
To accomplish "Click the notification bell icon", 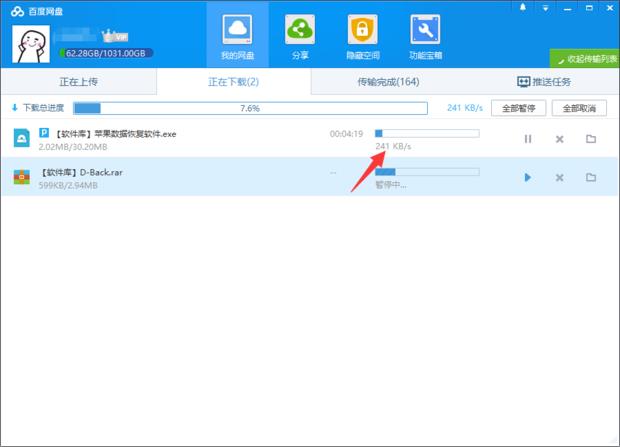I will [x=523, y=8].
